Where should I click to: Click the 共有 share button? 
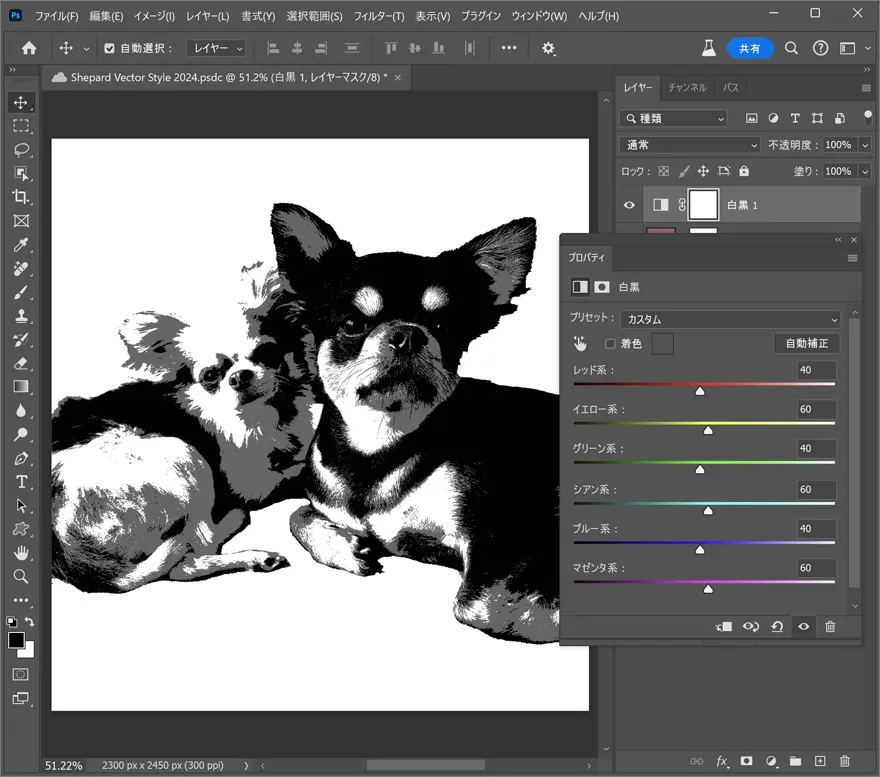pos(749,48)
